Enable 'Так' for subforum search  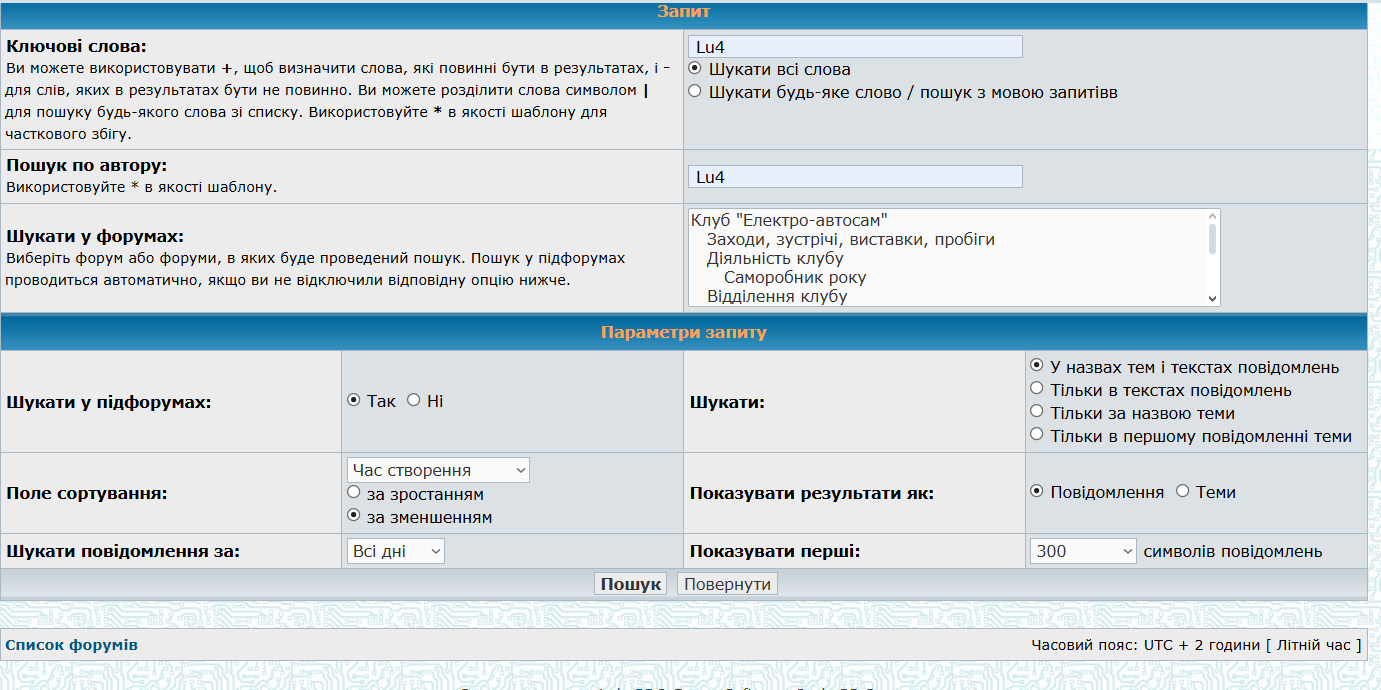point(353,401)
